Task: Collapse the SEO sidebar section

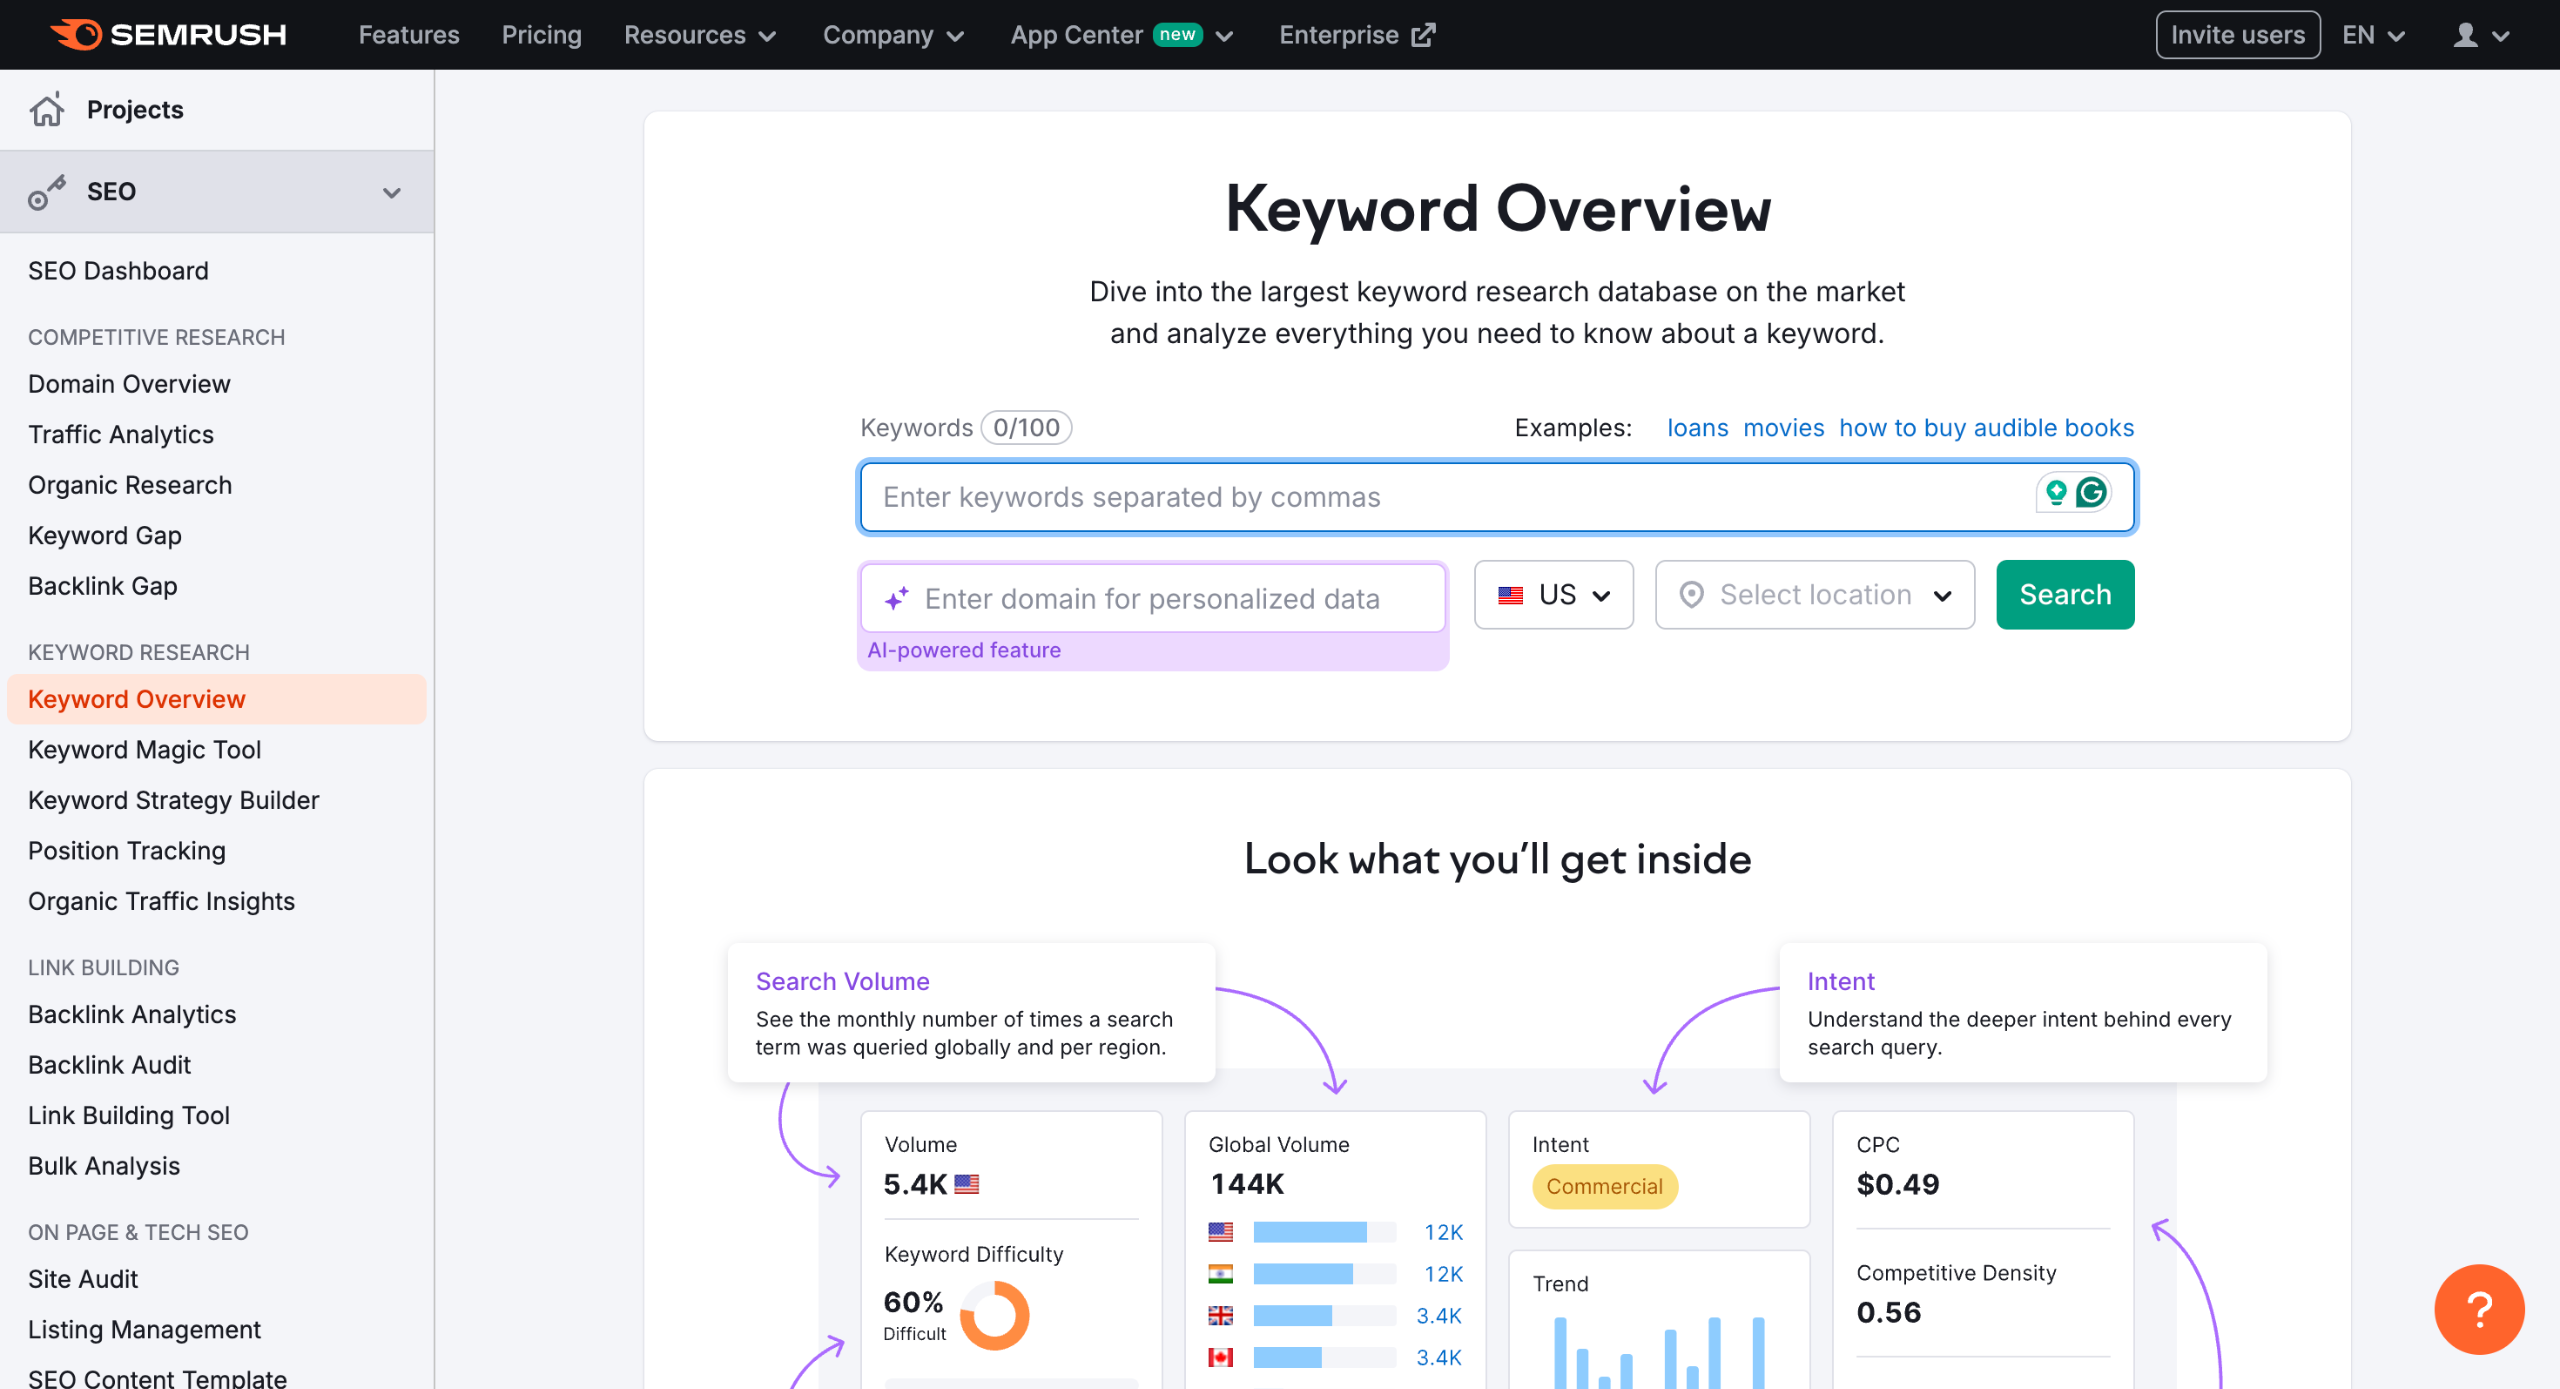Action: point(391,192)
